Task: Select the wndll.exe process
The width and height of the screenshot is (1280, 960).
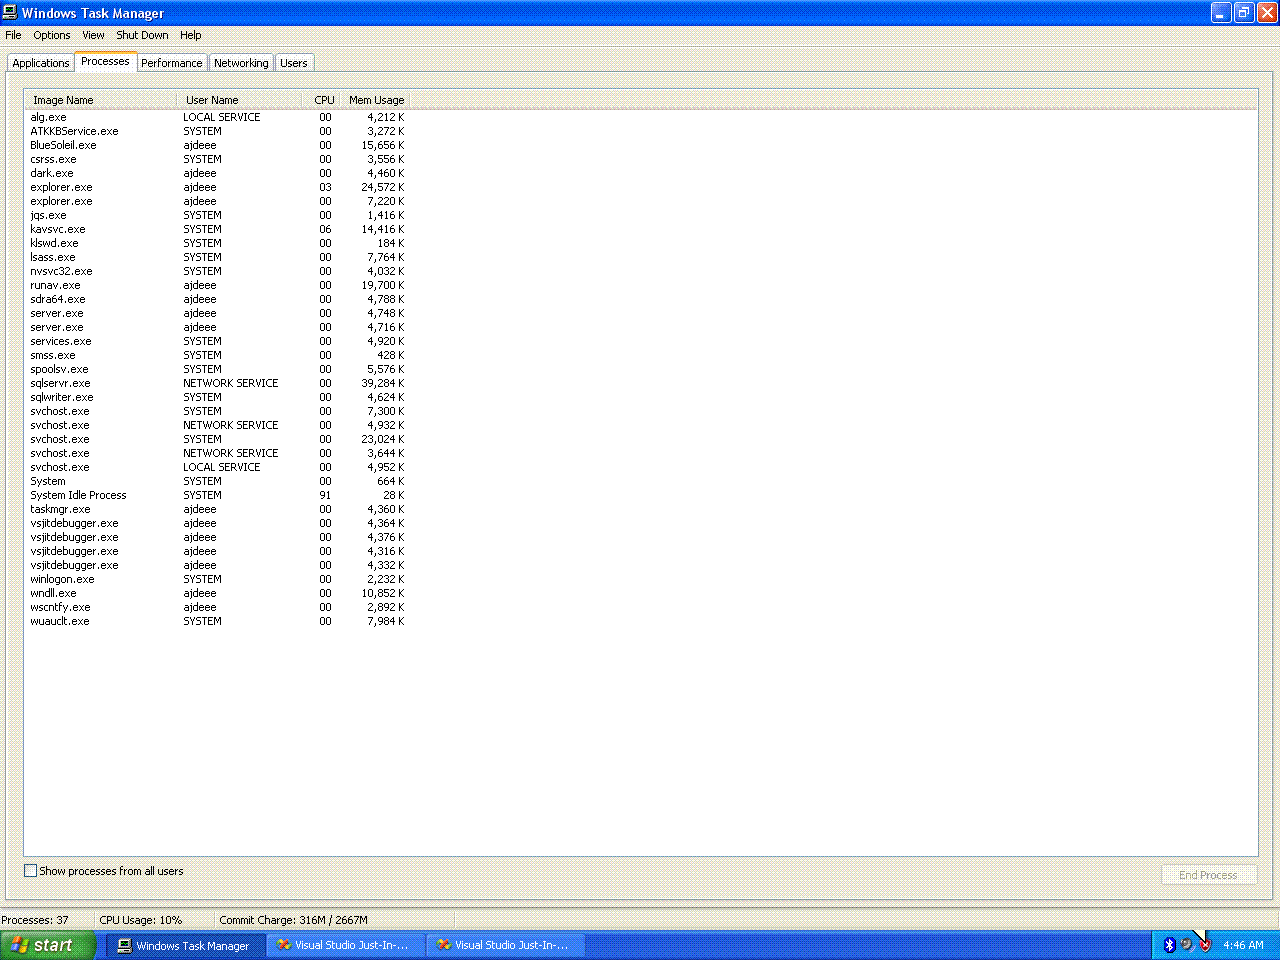Action: tap(217, 593)
